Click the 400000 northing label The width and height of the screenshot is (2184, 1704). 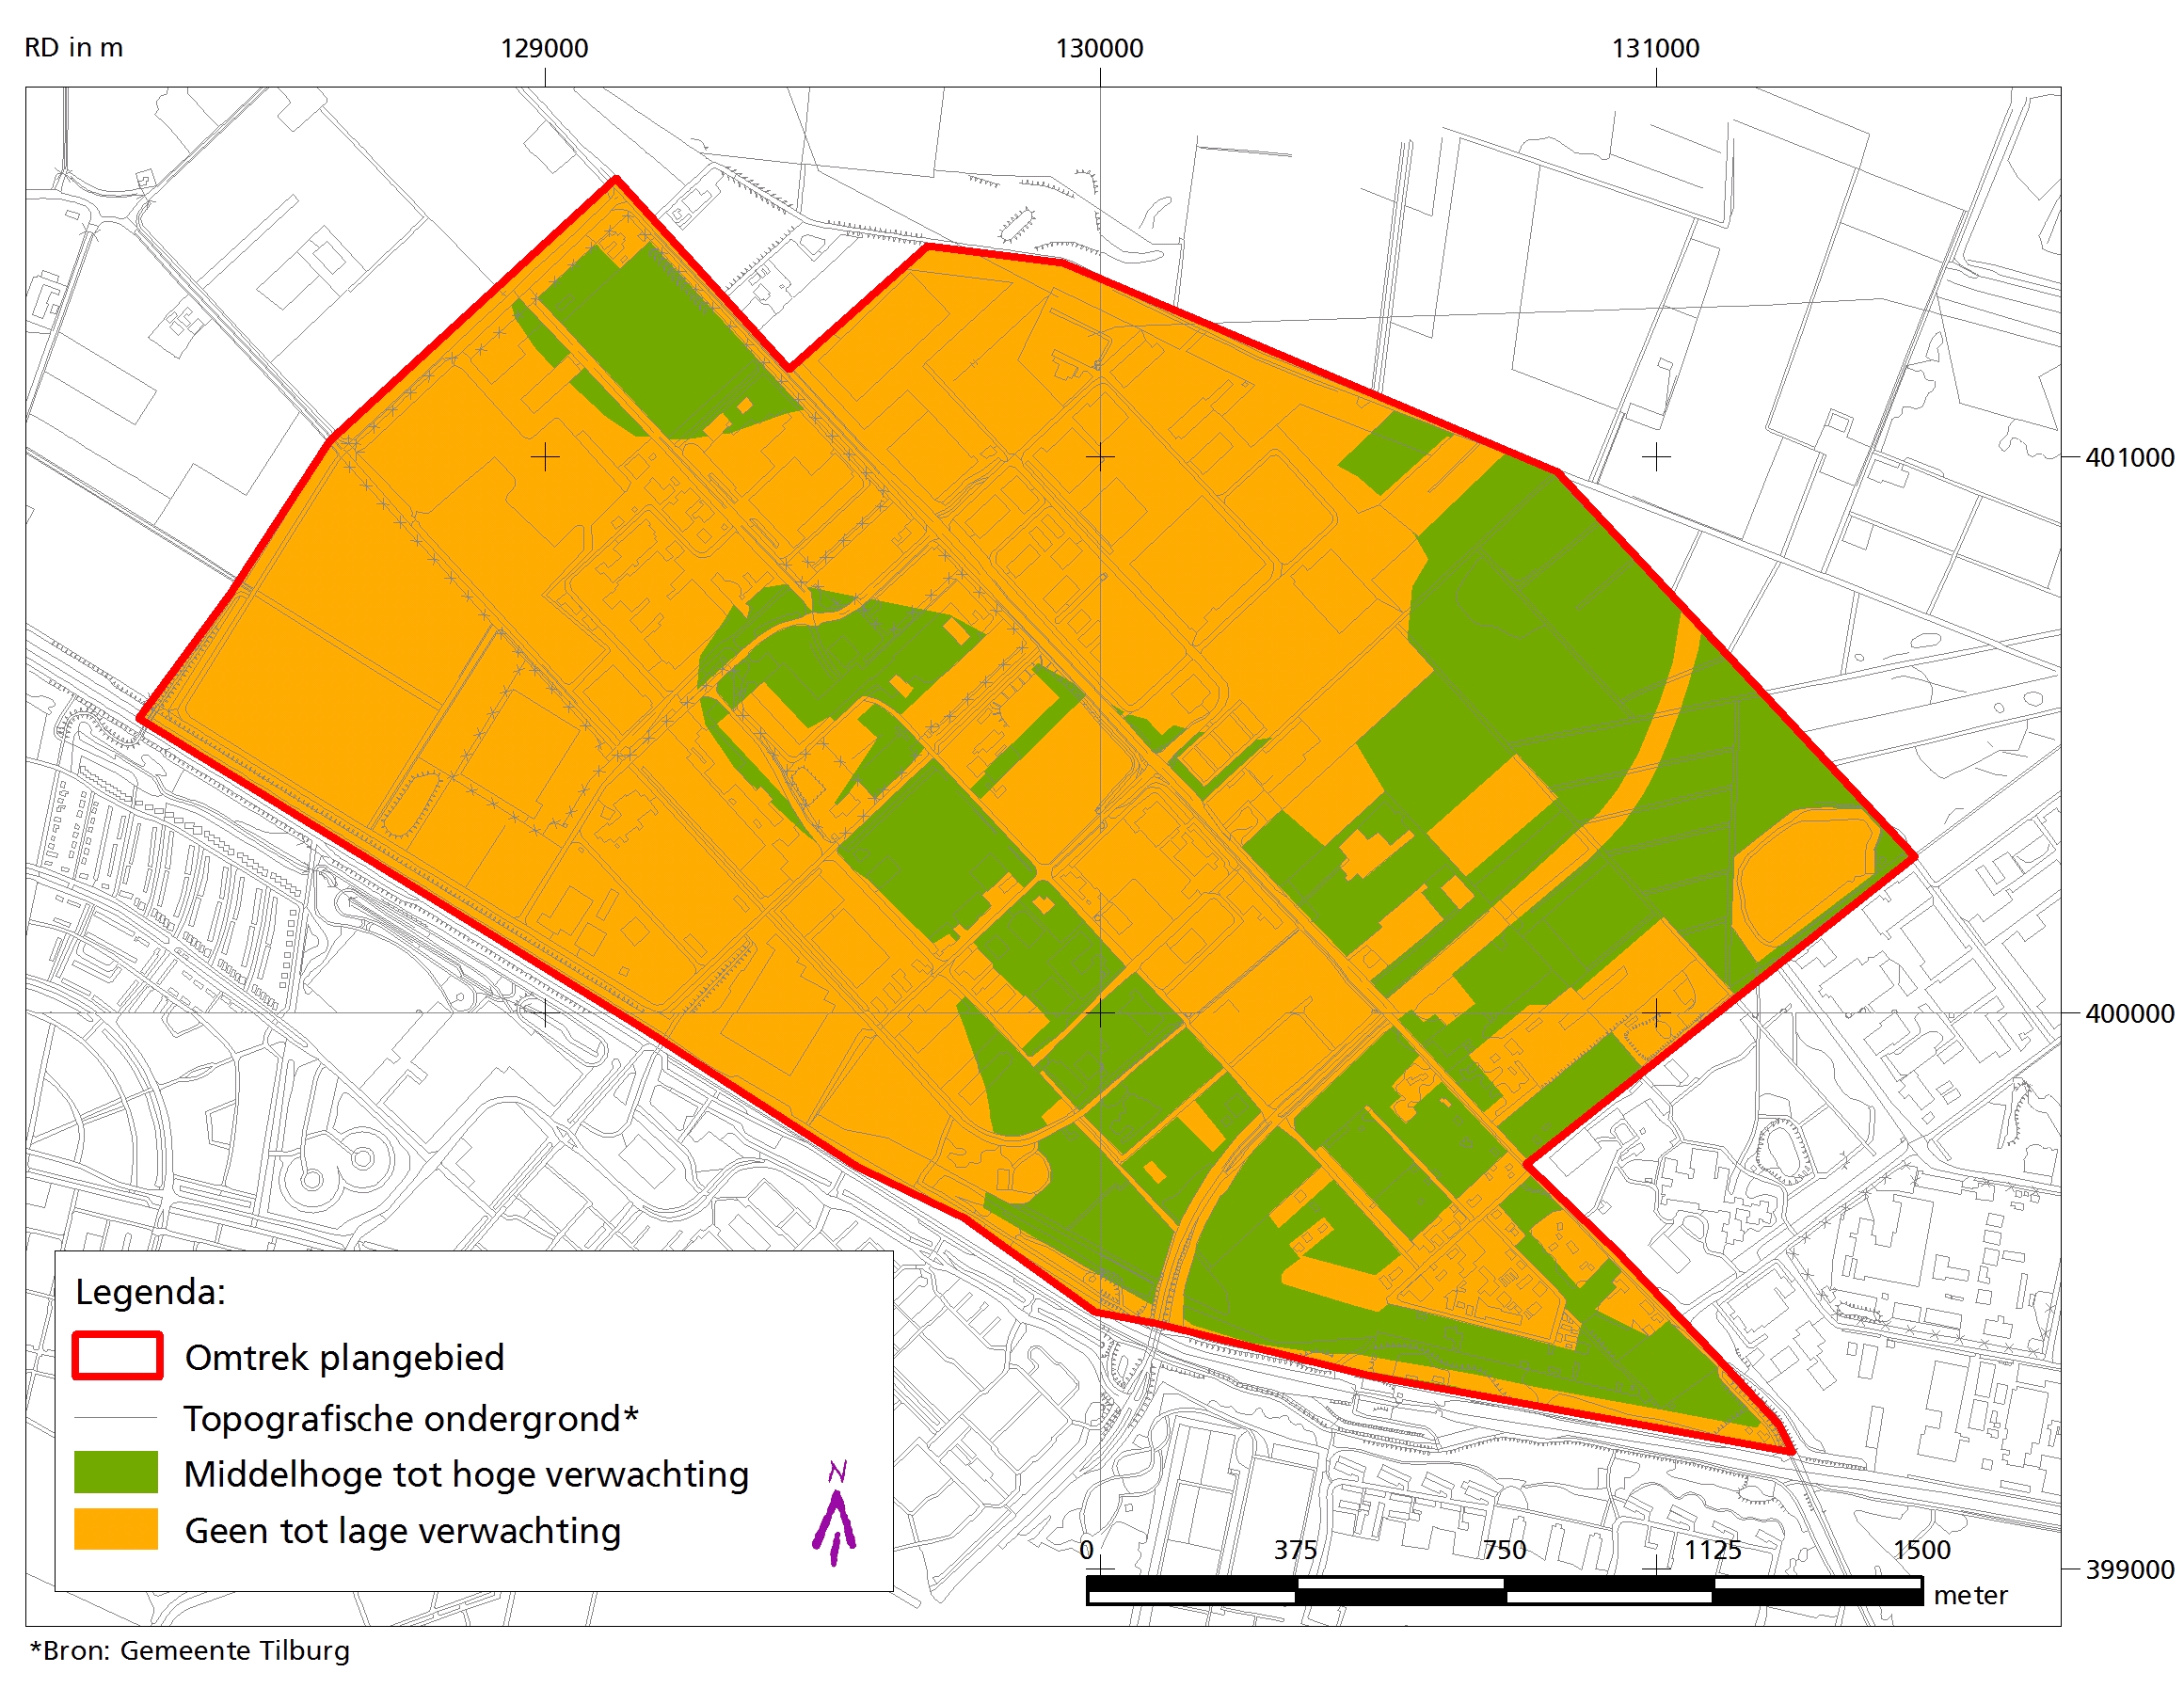pos(2129,1013)
